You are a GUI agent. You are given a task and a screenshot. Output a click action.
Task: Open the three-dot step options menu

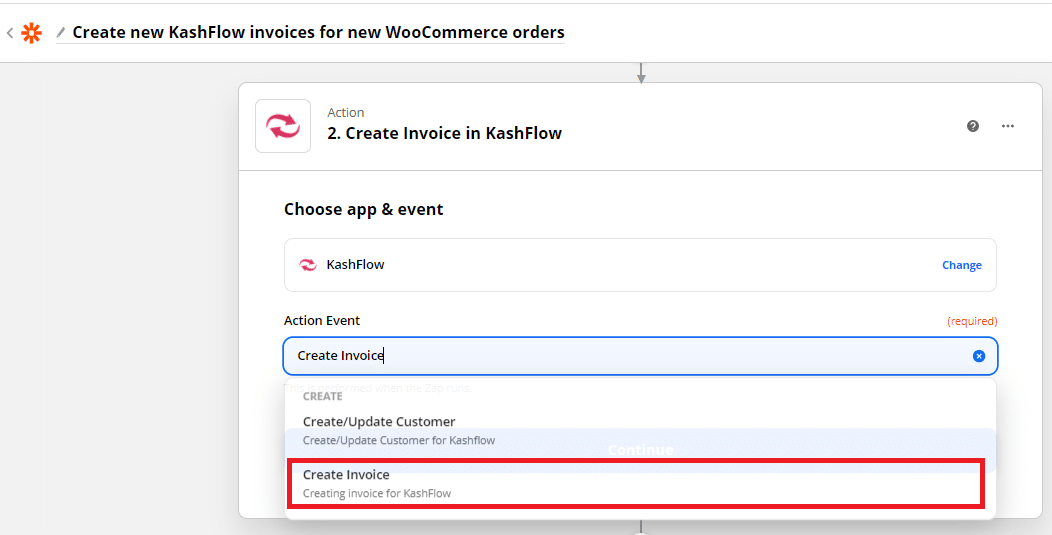pos(1008,126)
